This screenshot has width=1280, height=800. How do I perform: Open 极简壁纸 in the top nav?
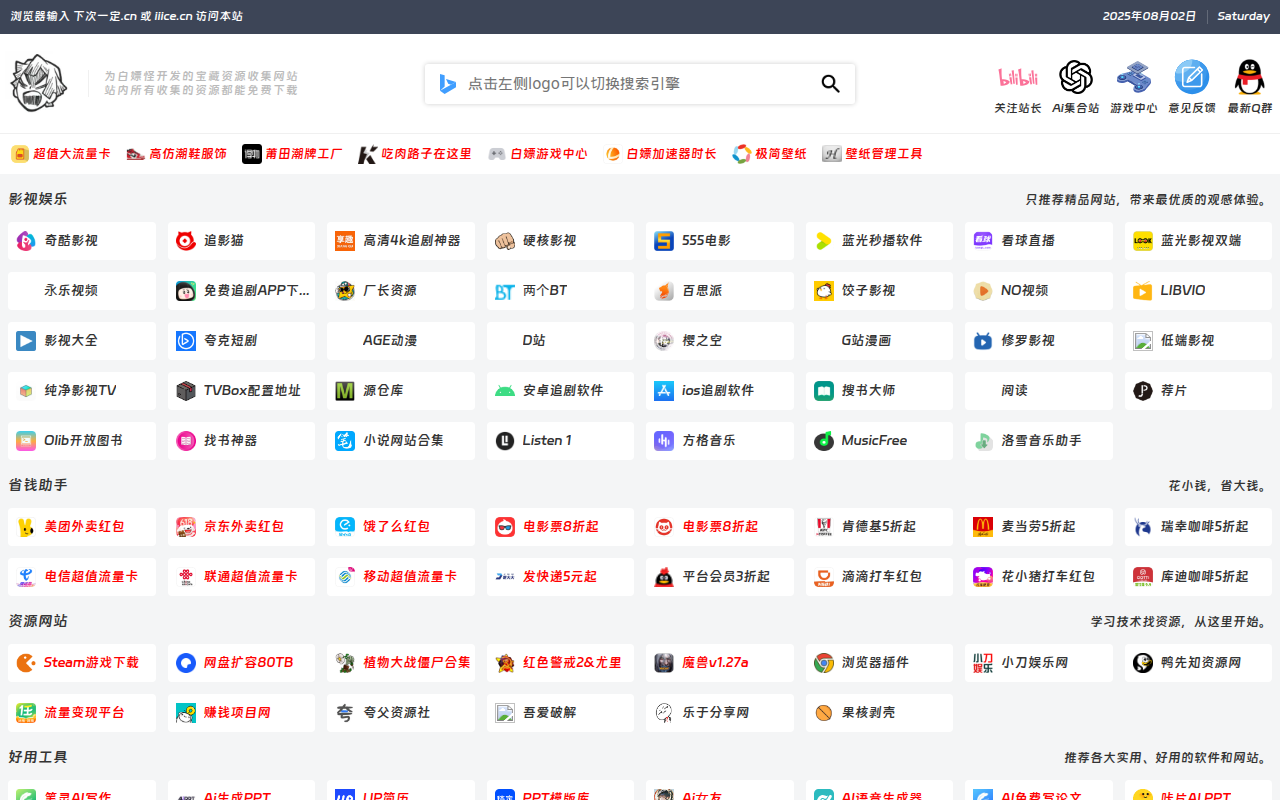pos(769,154)
